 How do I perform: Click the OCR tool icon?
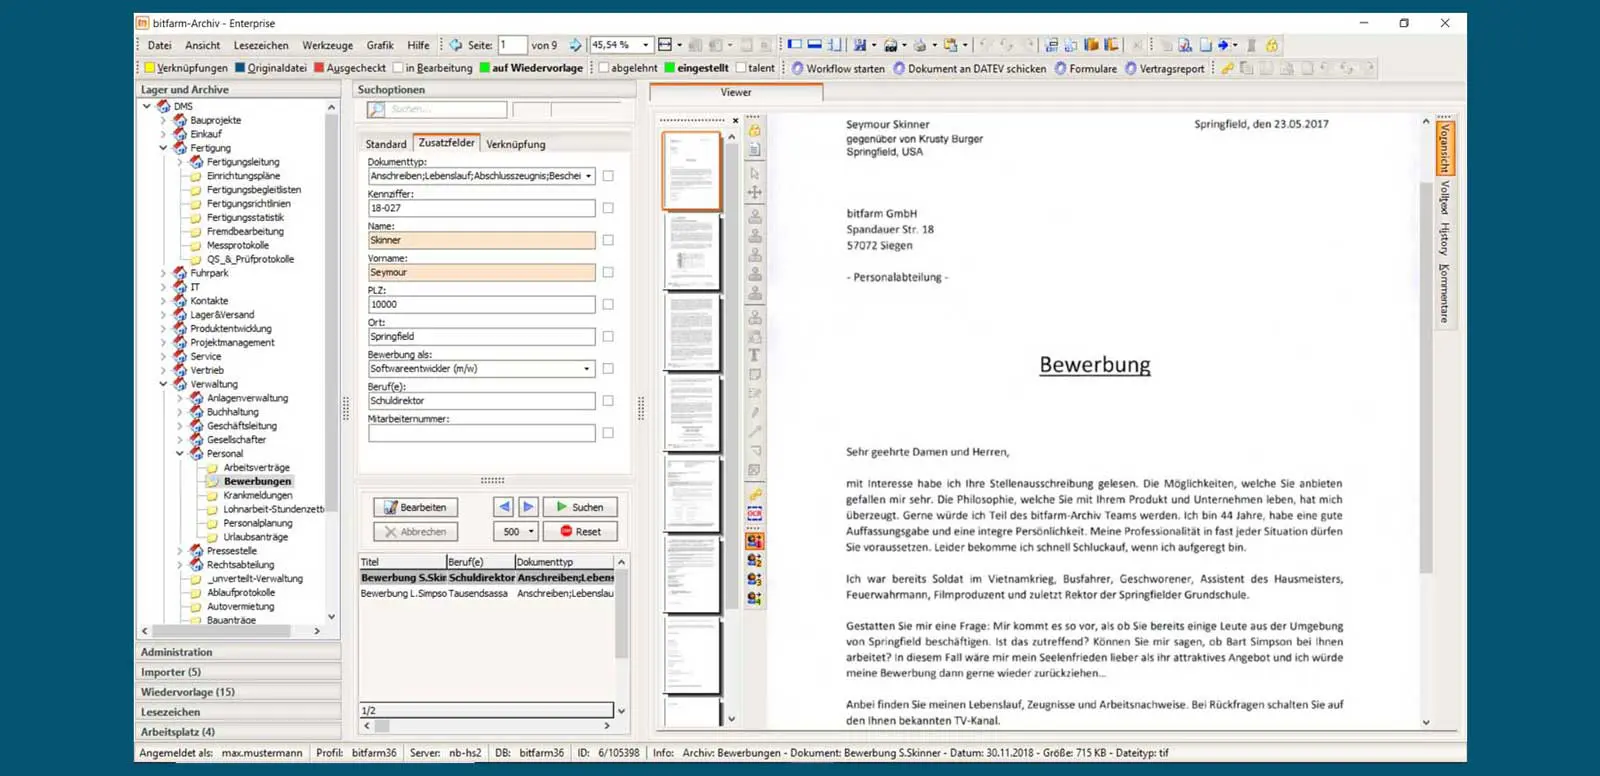point(755,514)
